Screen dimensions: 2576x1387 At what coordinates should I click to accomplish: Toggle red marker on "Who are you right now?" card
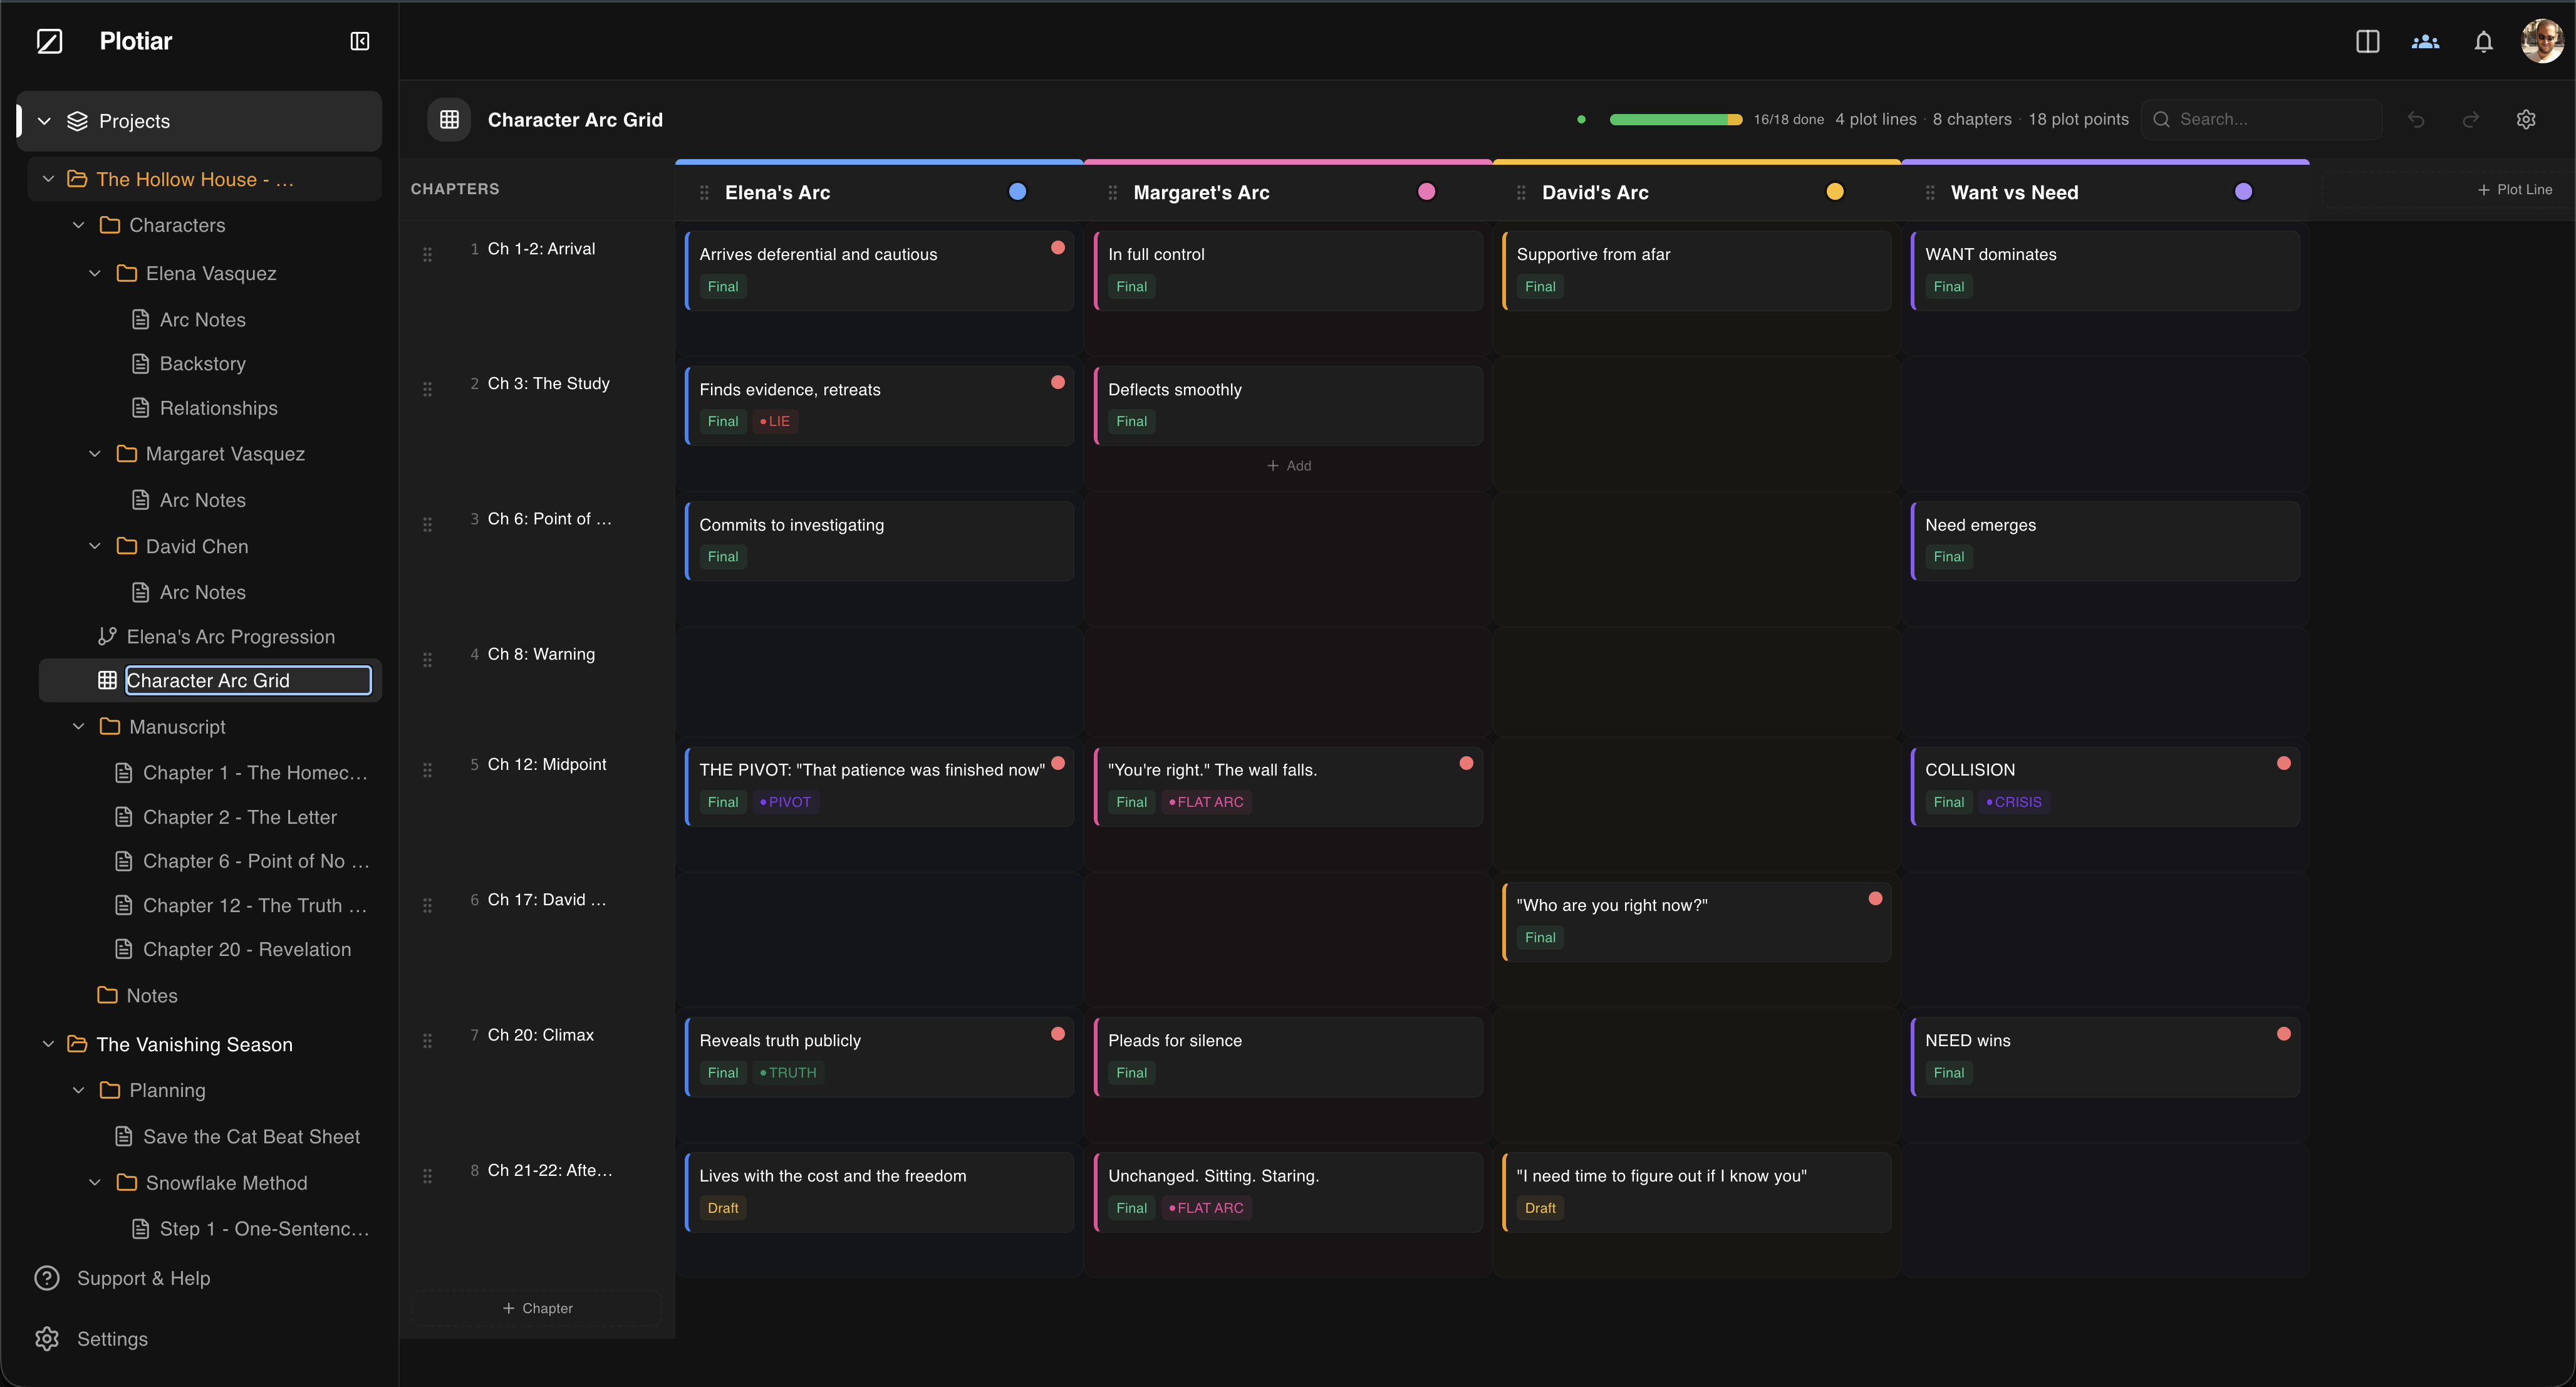coord(1875,898)
